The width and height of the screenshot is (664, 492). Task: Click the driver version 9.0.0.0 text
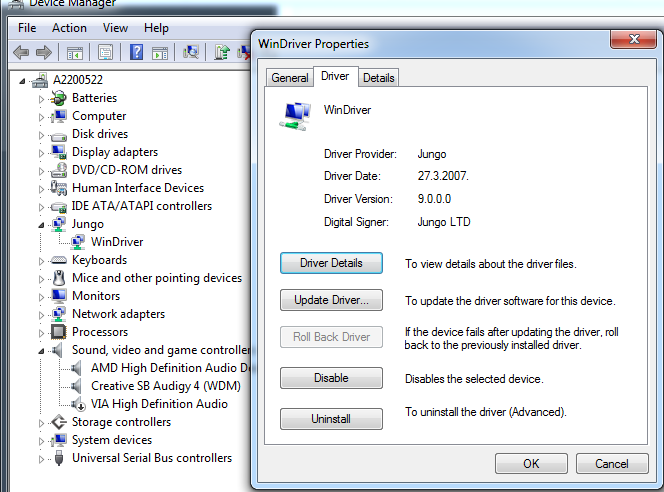434,199
